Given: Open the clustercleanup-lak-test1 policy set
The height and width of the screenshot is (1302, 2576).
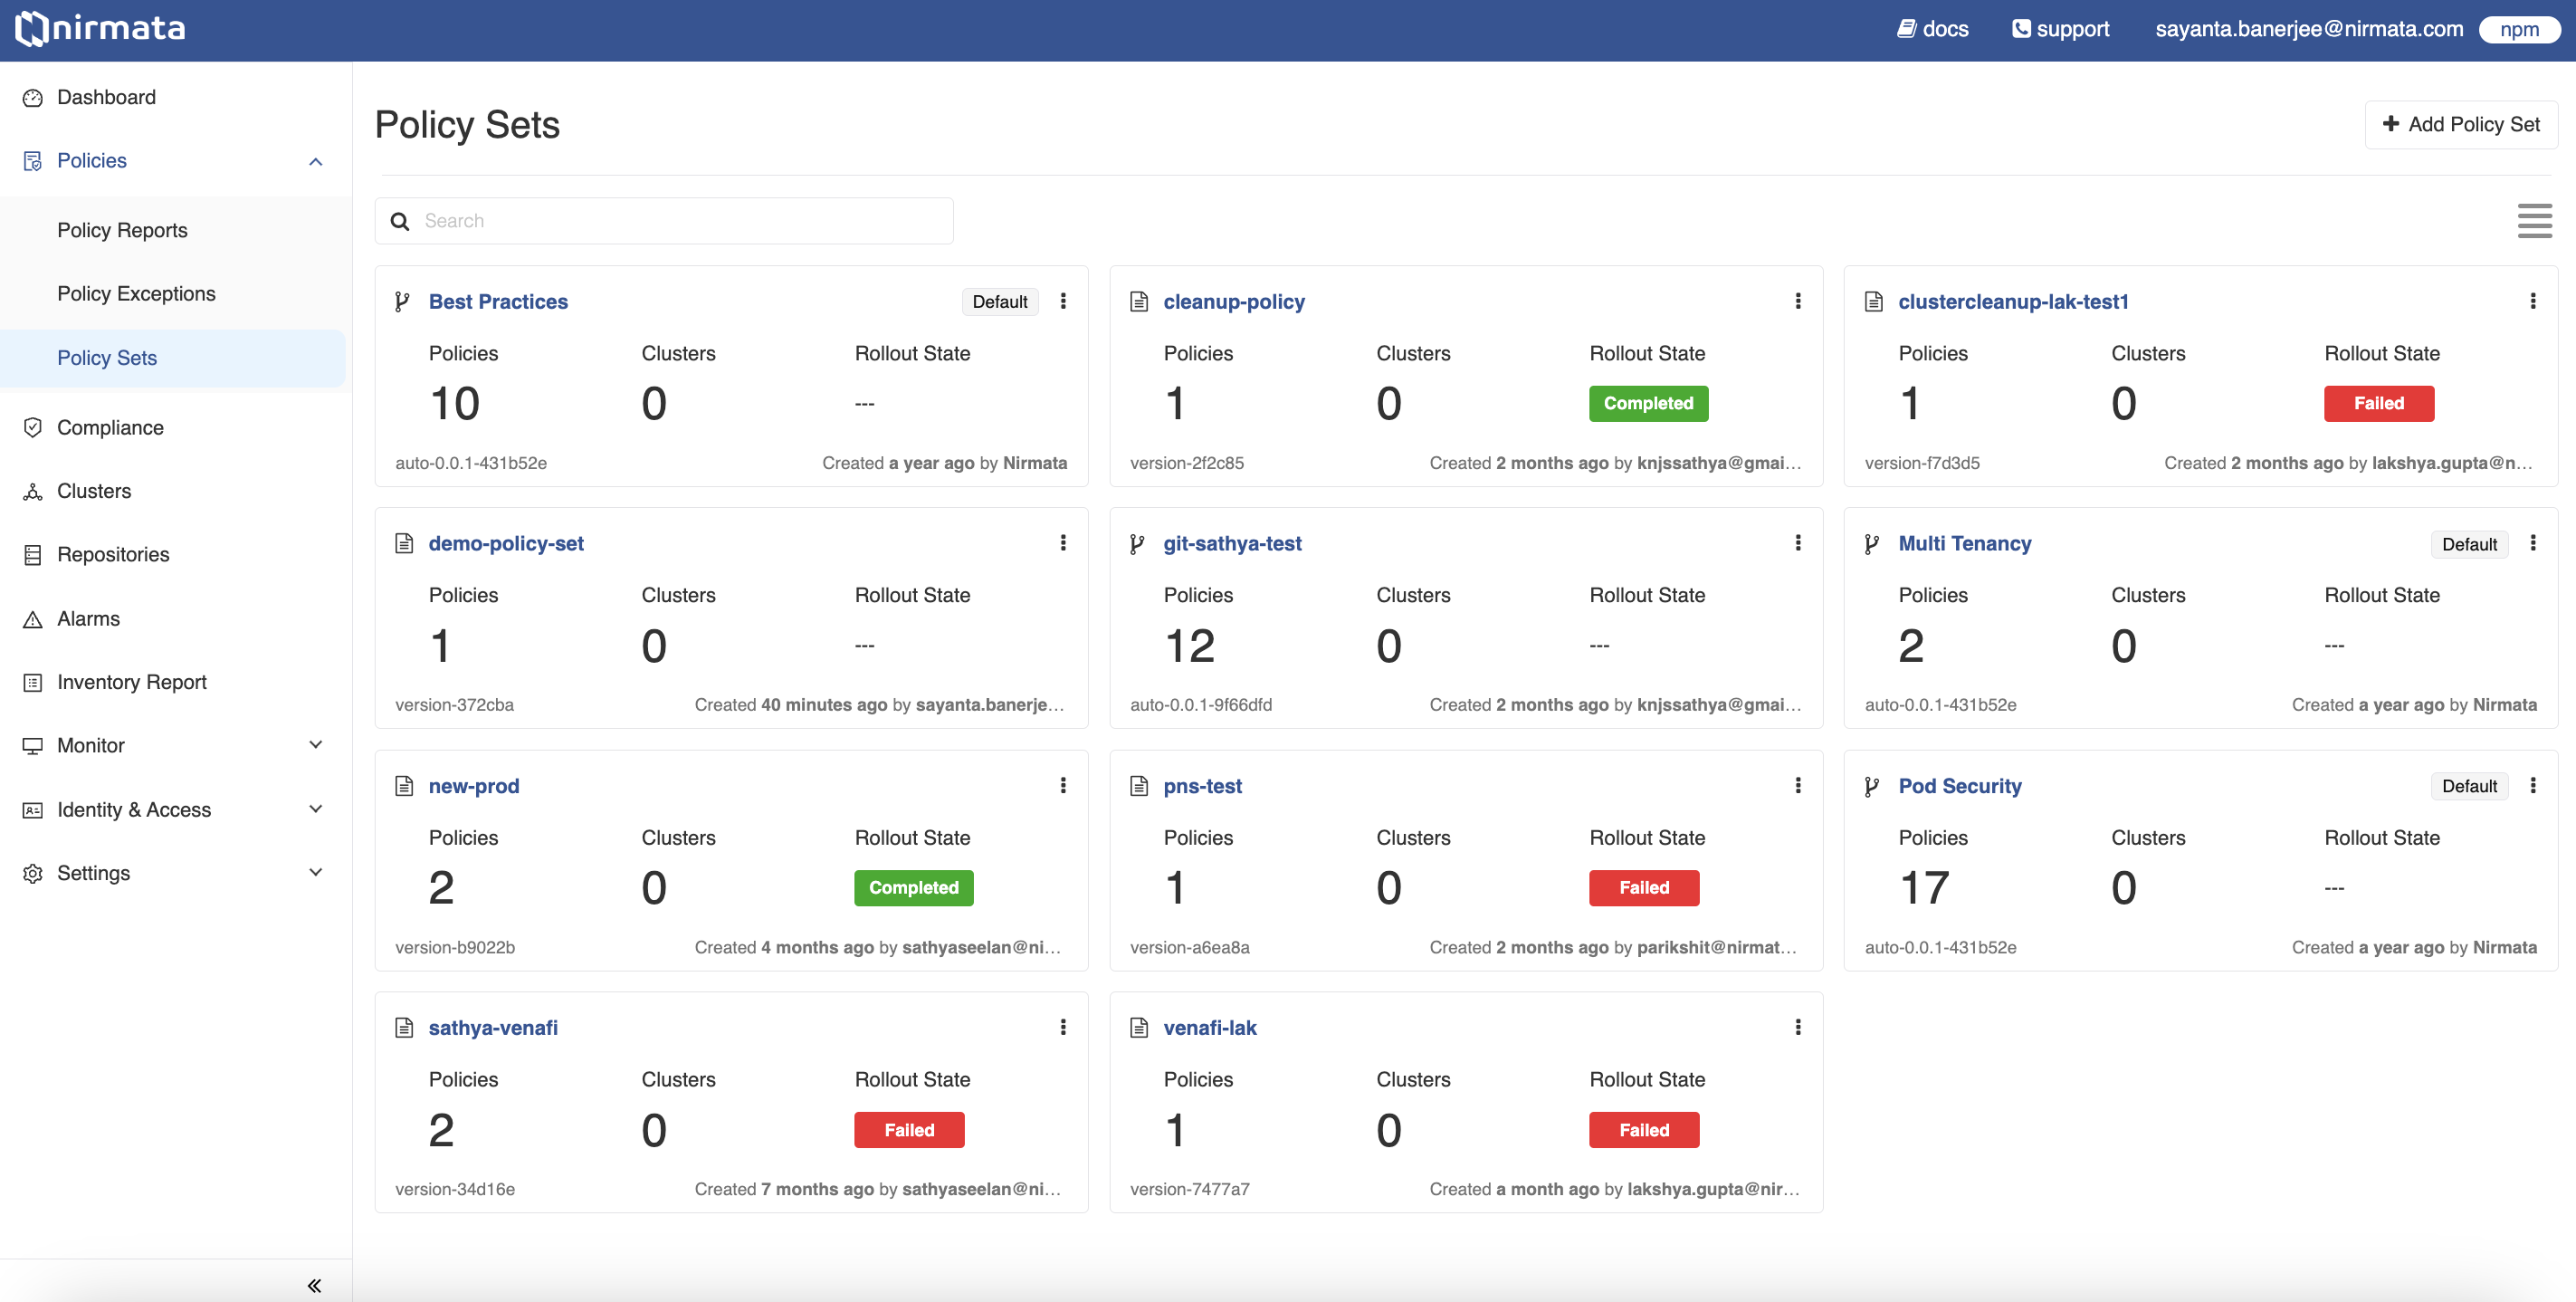Looking at the screenshot, I should (x=2013, y=302).
